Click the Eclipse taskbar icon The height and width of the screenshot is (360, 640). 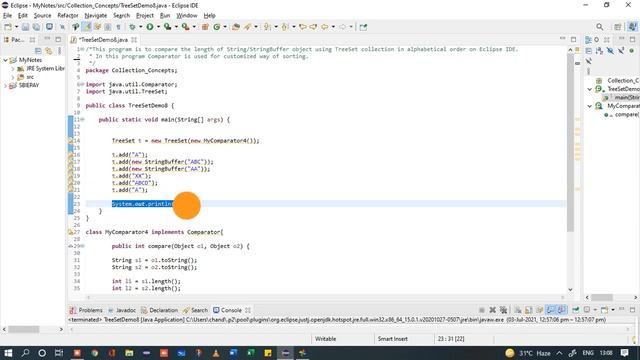286,353
